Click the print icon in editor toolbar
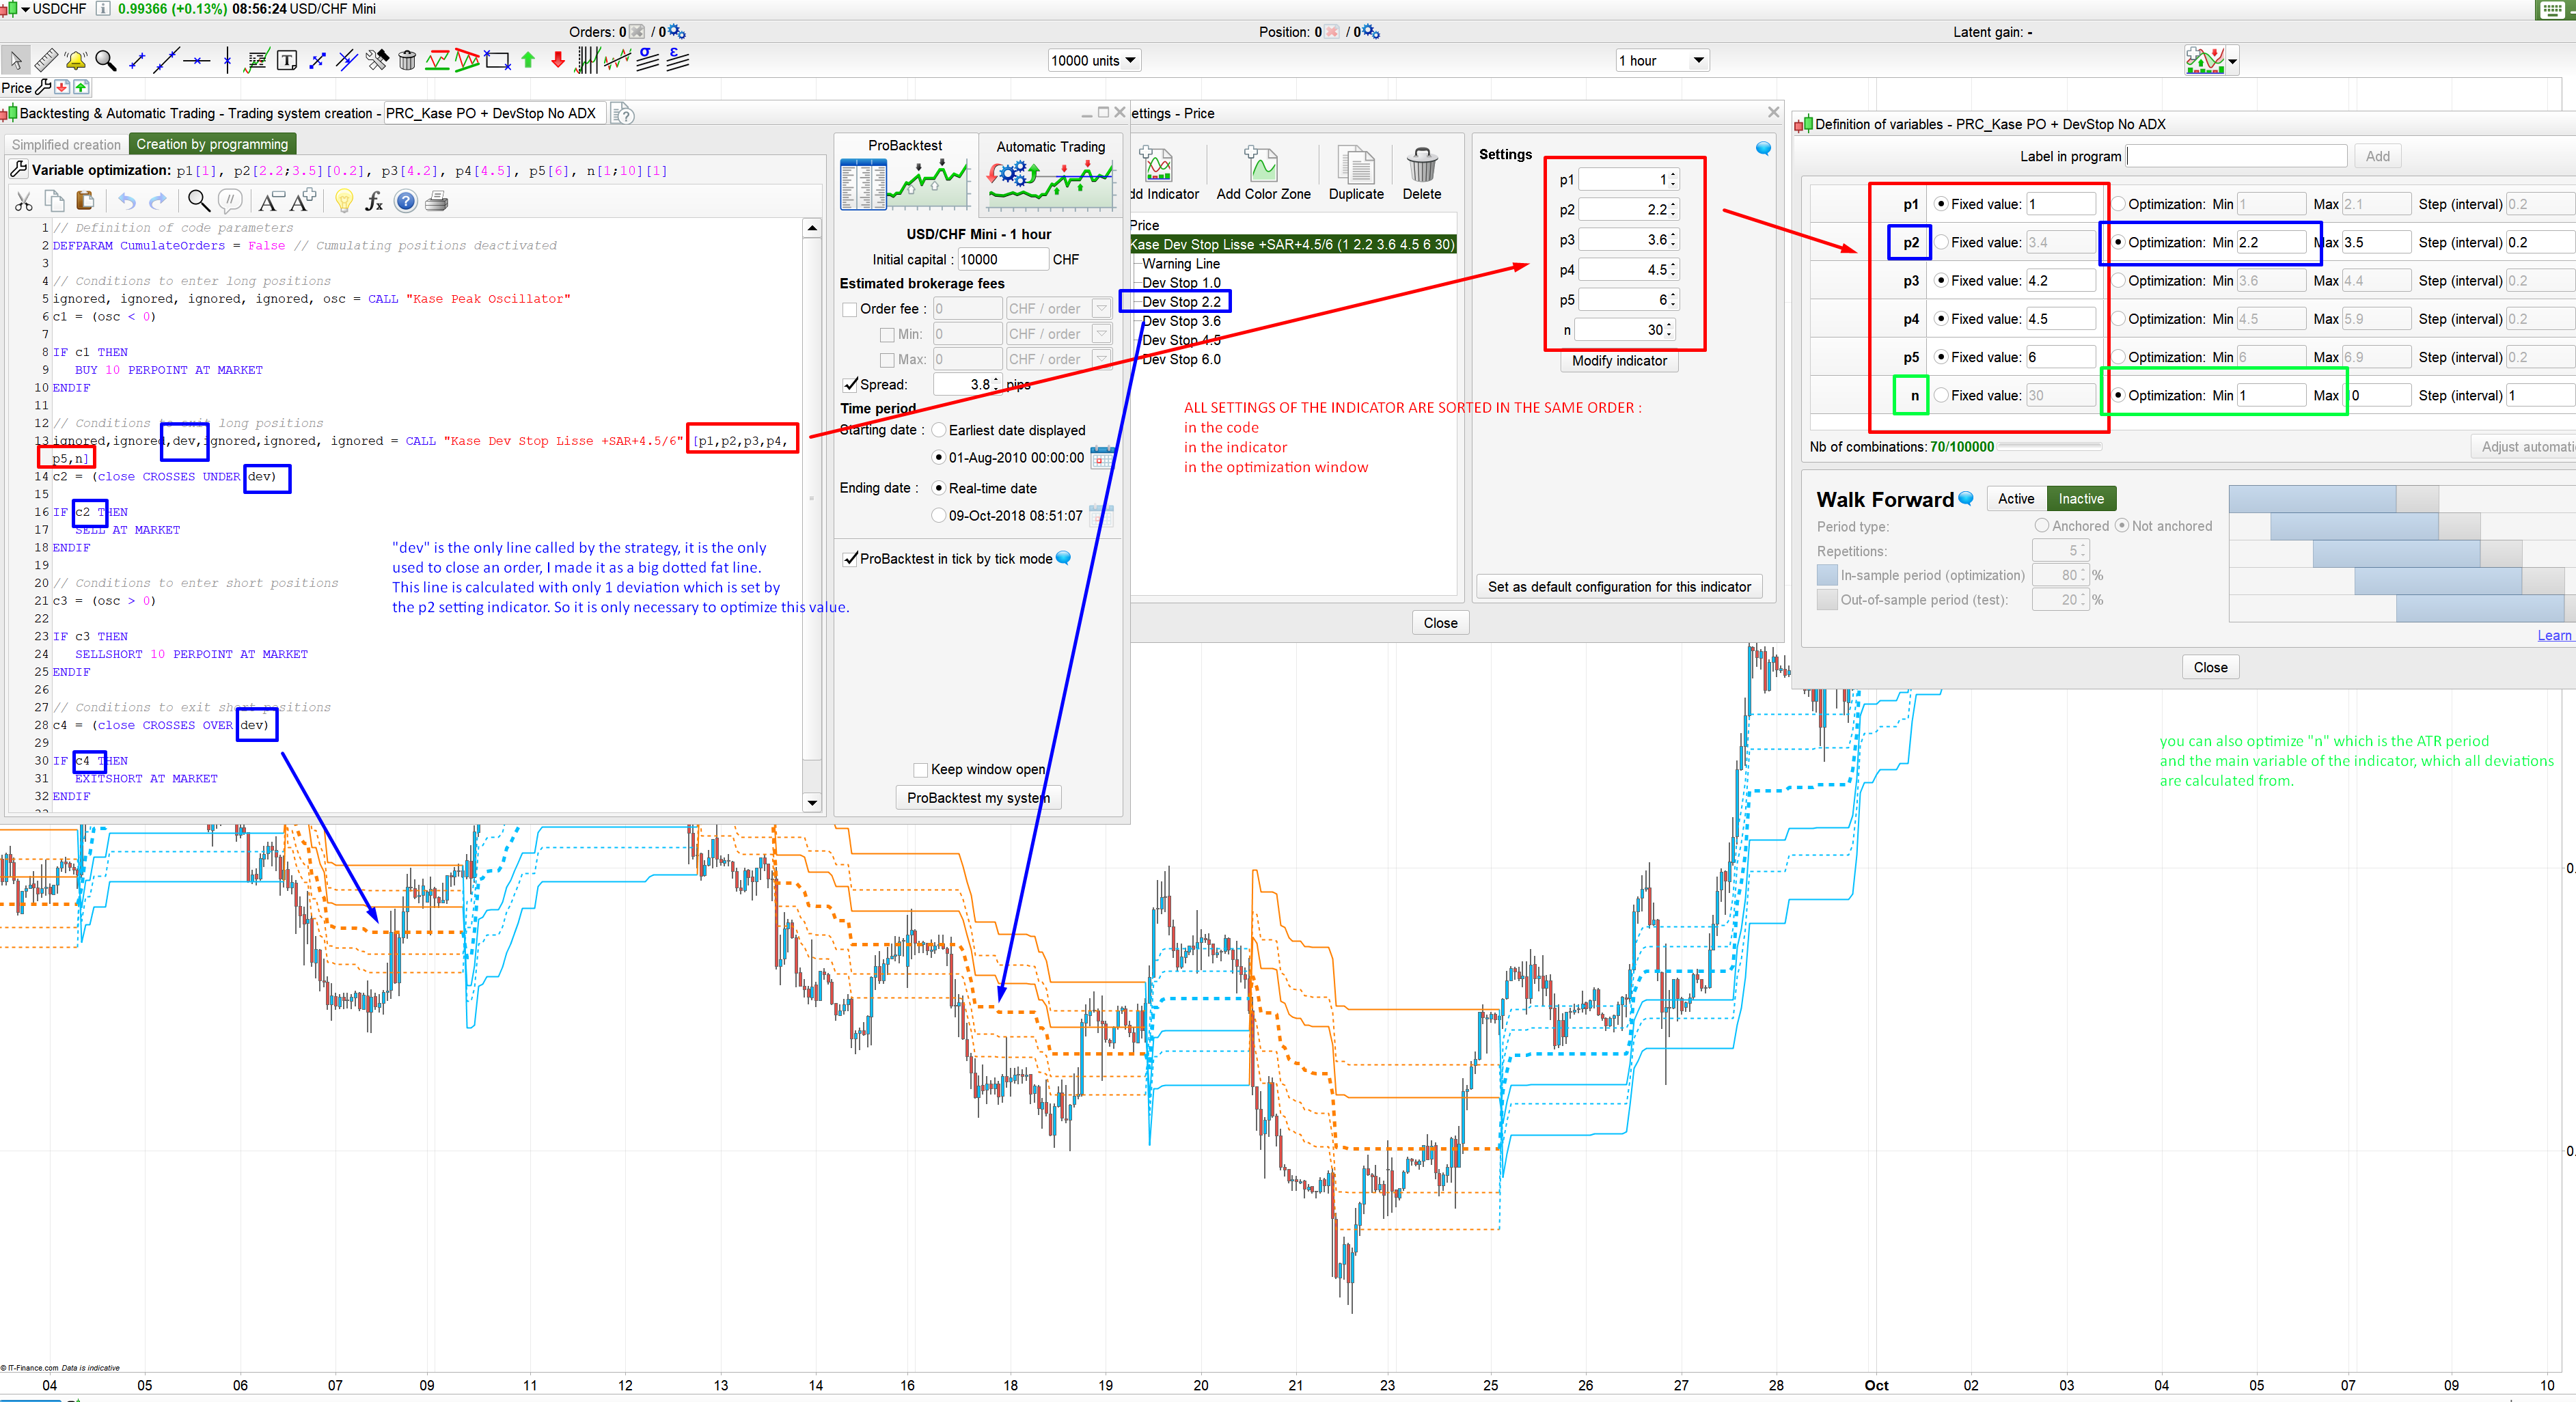 [x=437, y=202]
